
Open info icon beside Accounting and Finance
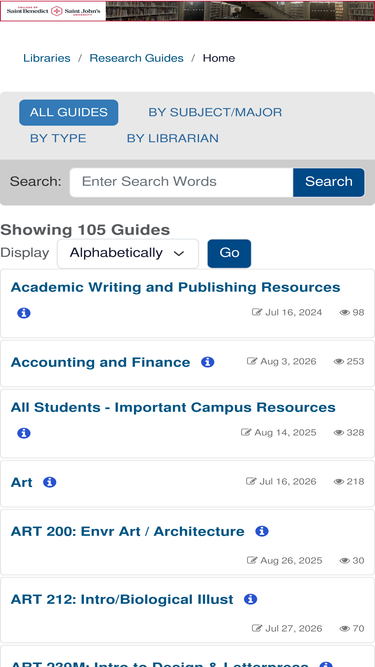pos(207,362)
